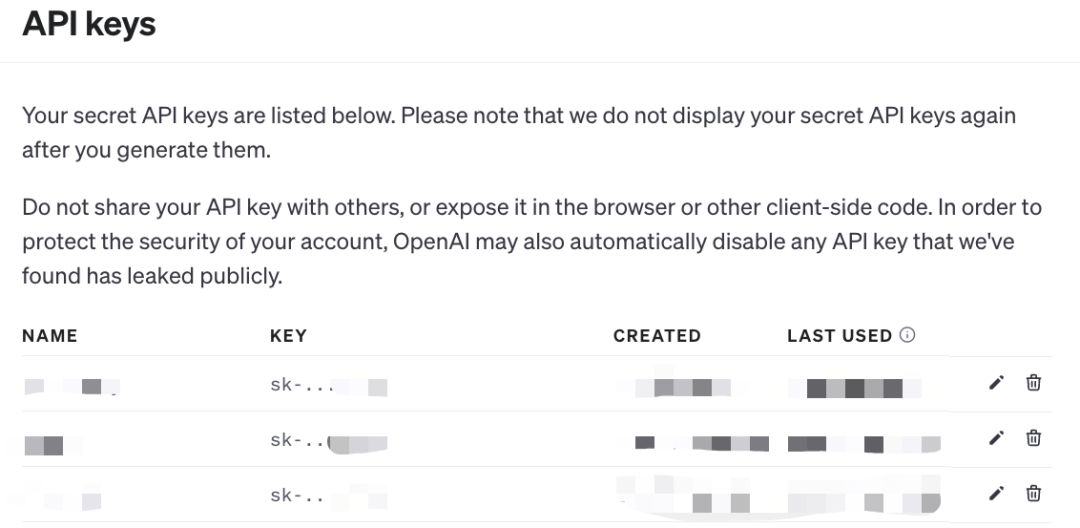The image size is (1080, 528).
Task: Click the 'Do not share your API key' paragraph
Action: tap(532, 242)
